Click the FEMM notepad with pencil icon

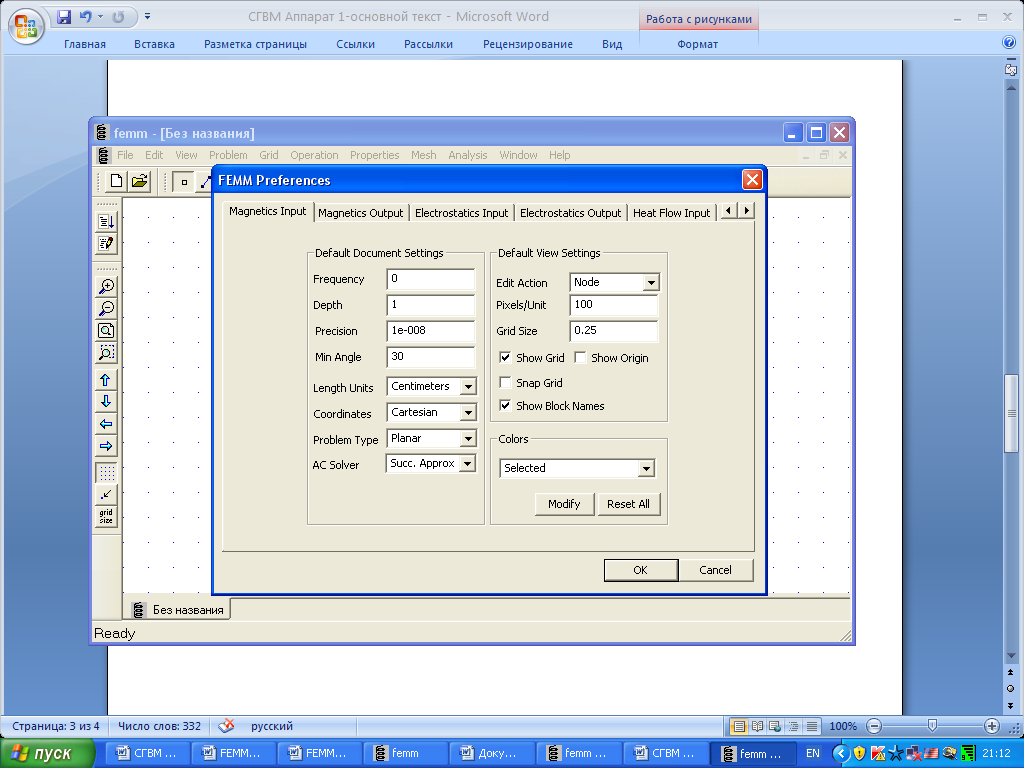click(106, 244)
